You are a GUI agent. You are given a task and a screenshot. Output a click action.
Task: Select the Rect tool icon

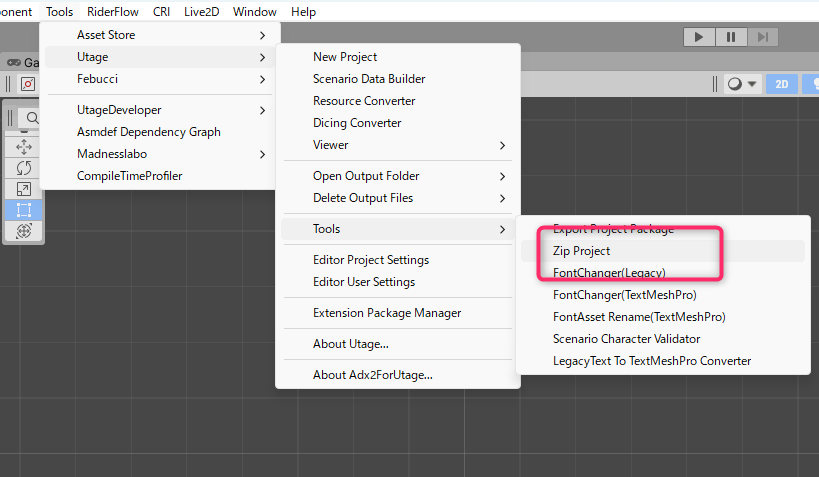tap(25, 209)
